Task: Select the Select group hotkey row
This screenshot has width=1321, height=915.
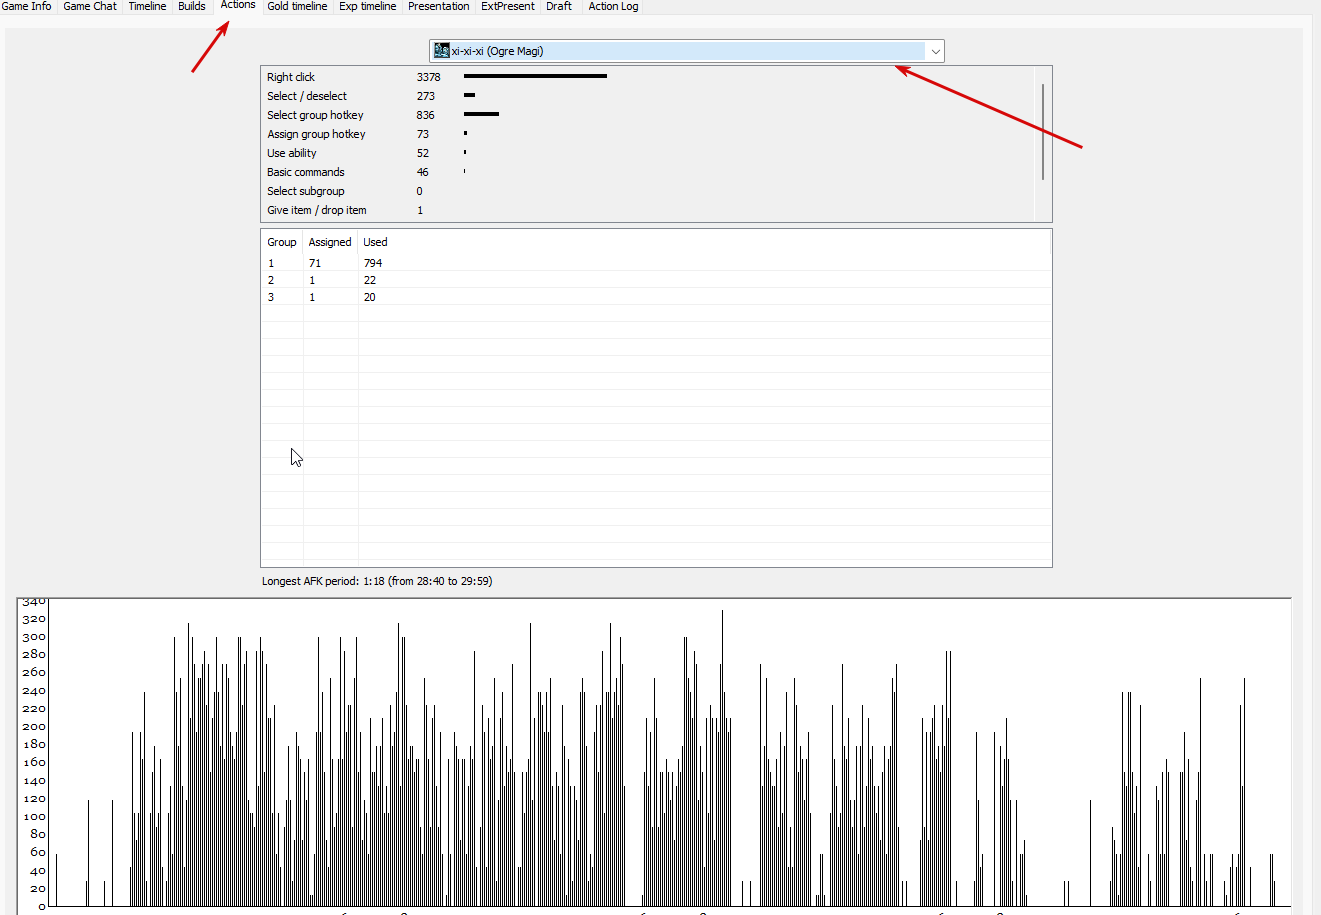Action: pyautogui.click(x=648, y=115)
